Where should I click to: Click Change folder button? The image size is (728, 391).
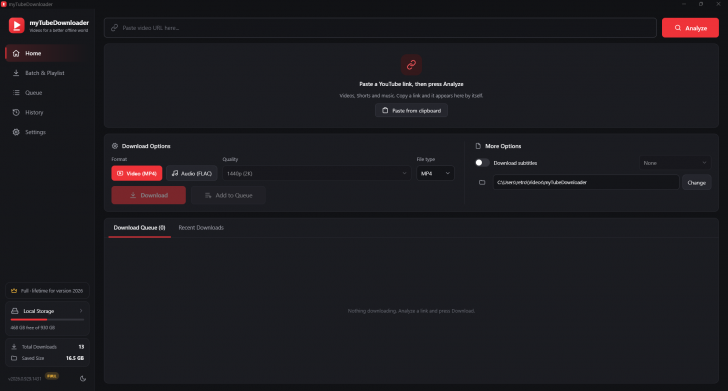(696, 182)
